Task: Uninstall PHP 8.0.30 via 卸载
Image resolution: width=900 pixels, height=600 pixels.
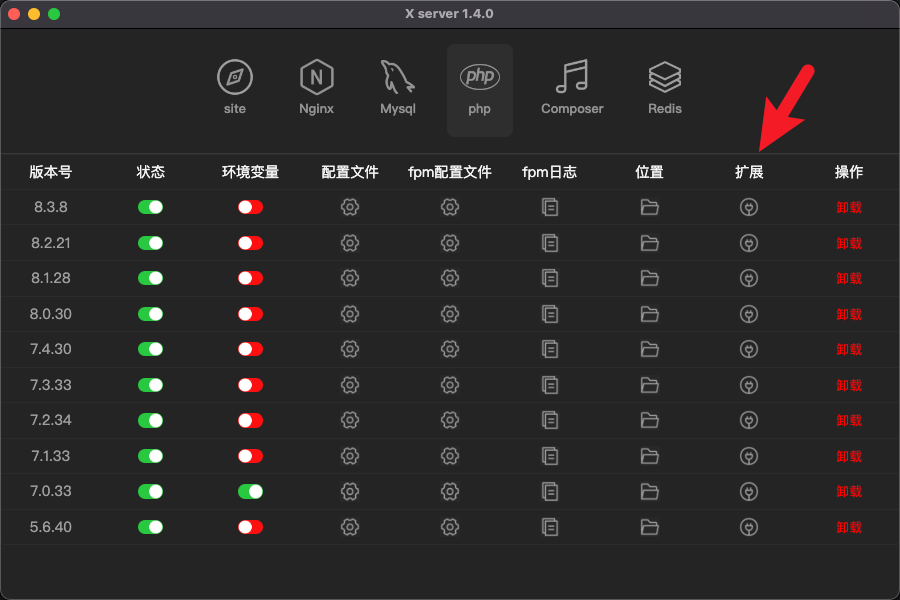Action: pos(849,314)
